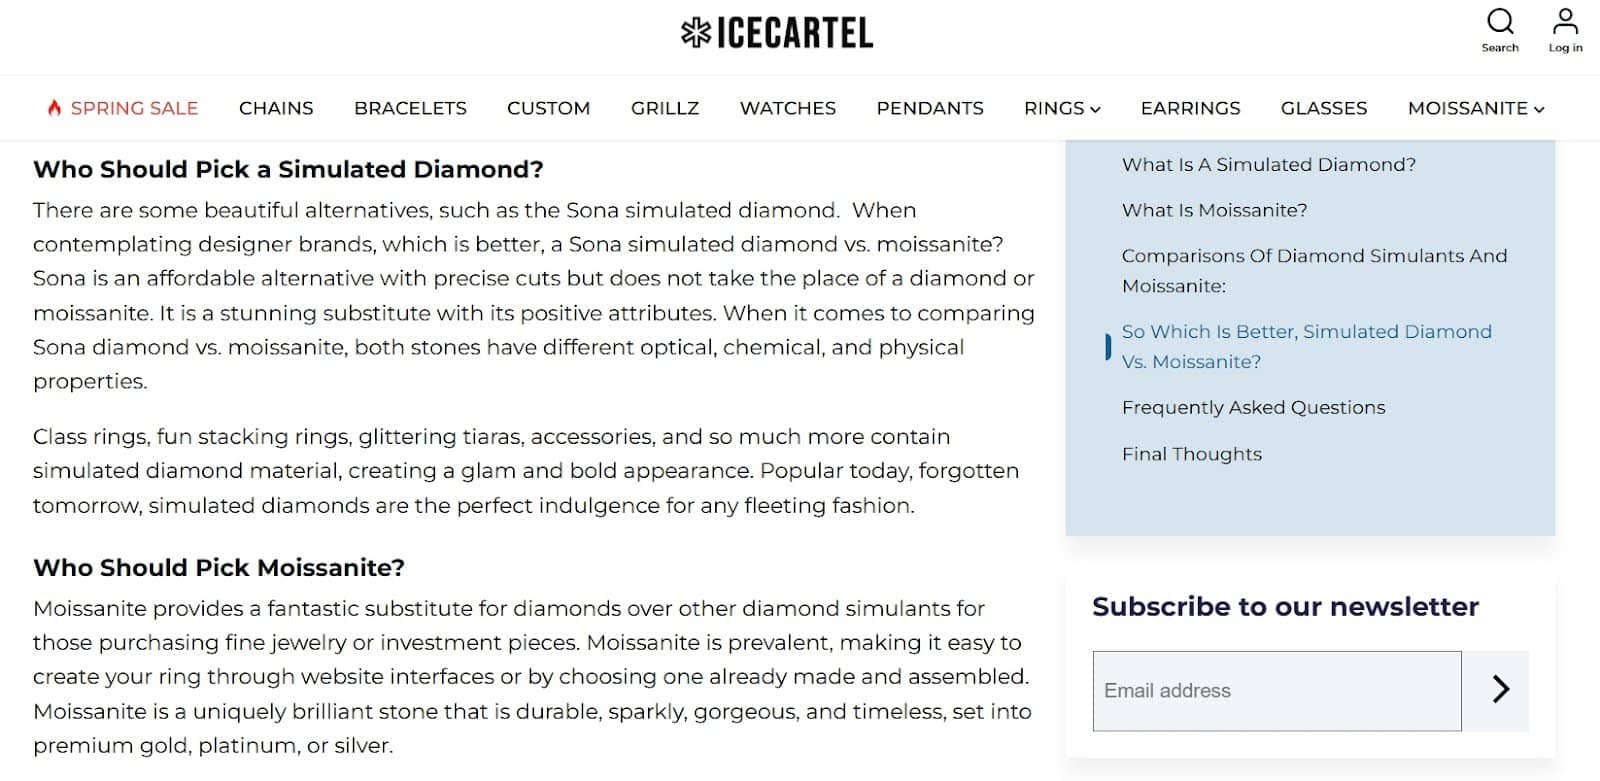
Task: Expand the MOISSANITE dropdown menu
Action: (1475, 108)
